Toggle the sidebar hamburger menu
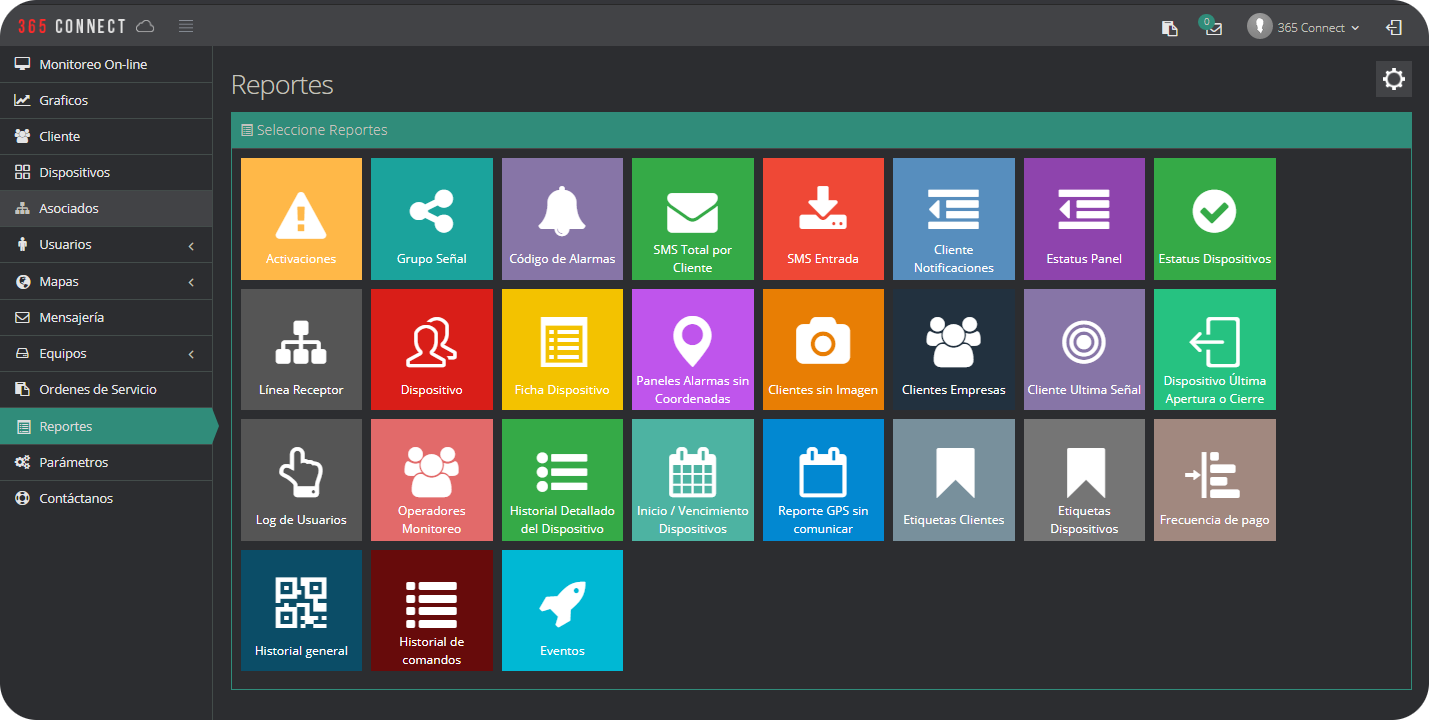The width and height of the screenshot is (1429, 720). [x=186, y=26]
